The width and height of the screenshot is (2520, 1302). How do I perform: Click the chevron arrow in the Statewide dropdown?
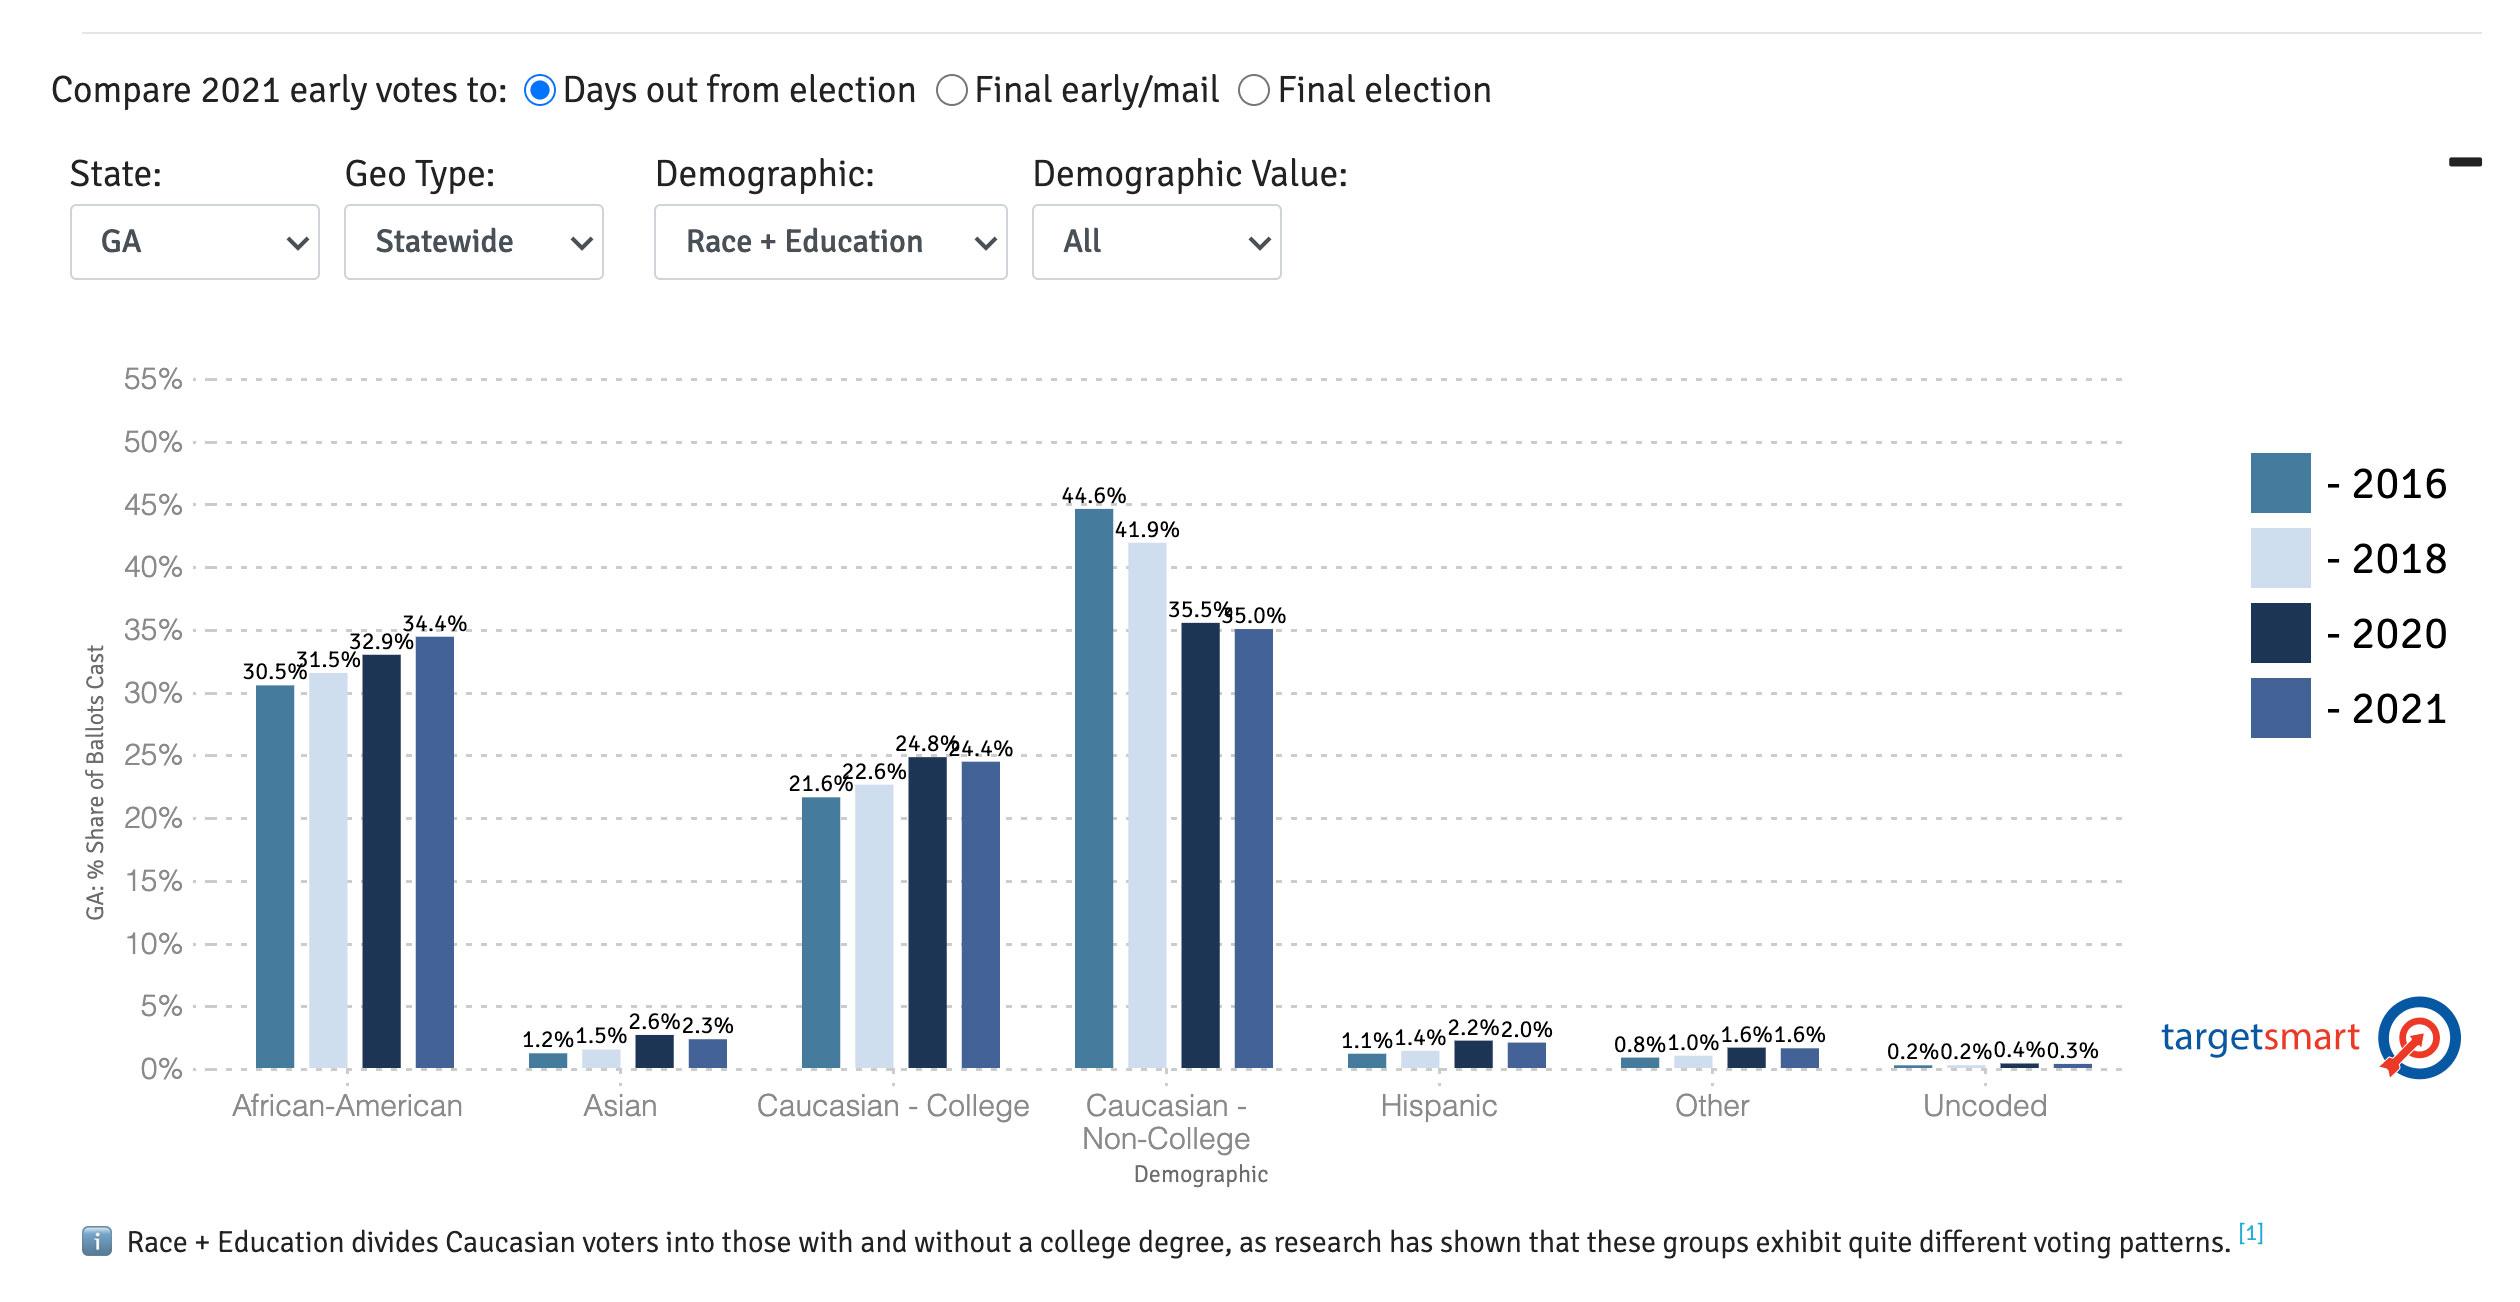pos(581,243)
